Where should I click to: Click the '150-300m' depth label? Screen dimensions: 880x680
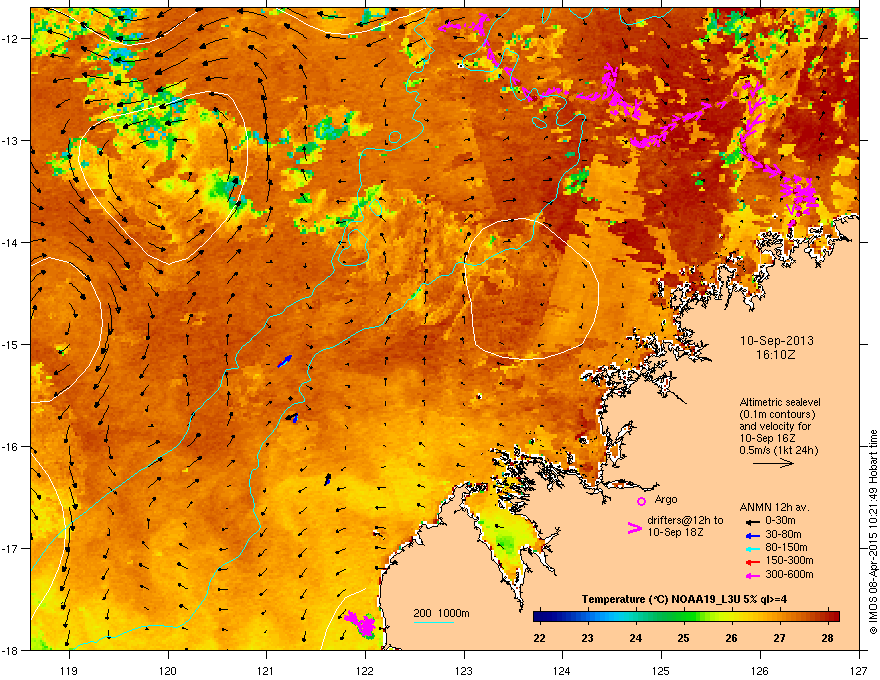[789, 560]
